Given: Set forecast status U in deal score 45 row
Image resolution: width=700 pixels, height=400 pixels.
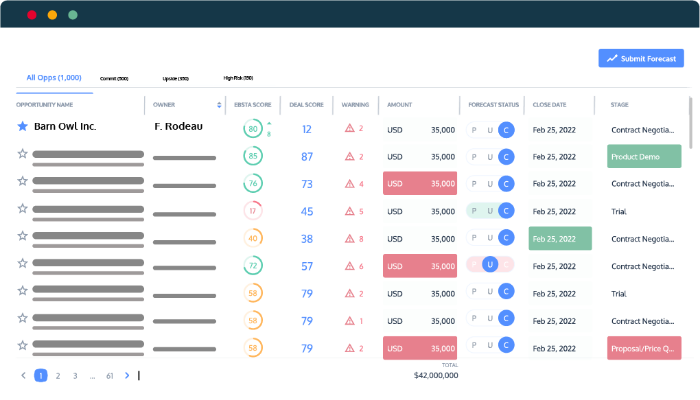Looking at the screenshot, I should click(x=490, y=211).
